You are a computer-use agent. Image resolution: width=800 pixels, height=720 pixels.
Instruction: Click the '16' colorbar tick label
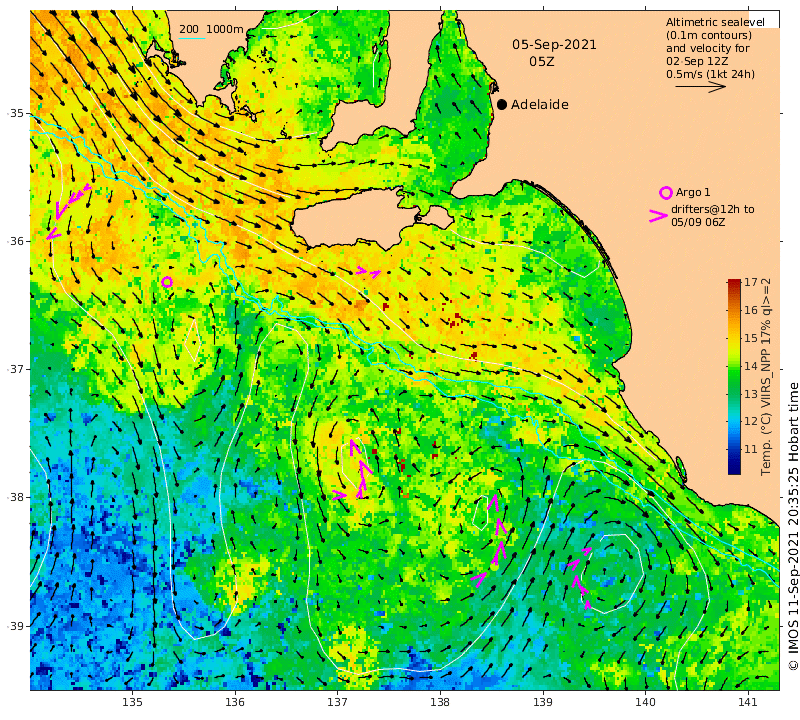(x=751, y=310)
